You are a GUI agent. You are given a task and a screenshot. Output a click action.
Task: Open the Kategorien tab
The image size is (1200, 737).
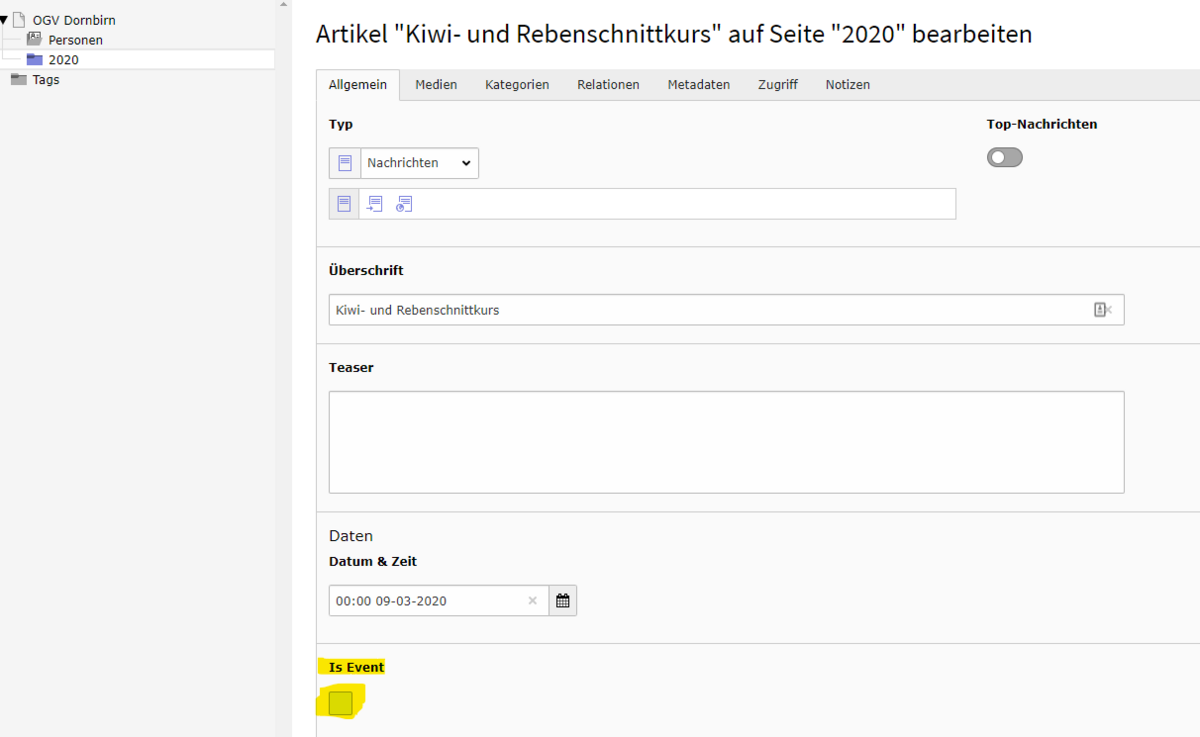coord(517,85)
